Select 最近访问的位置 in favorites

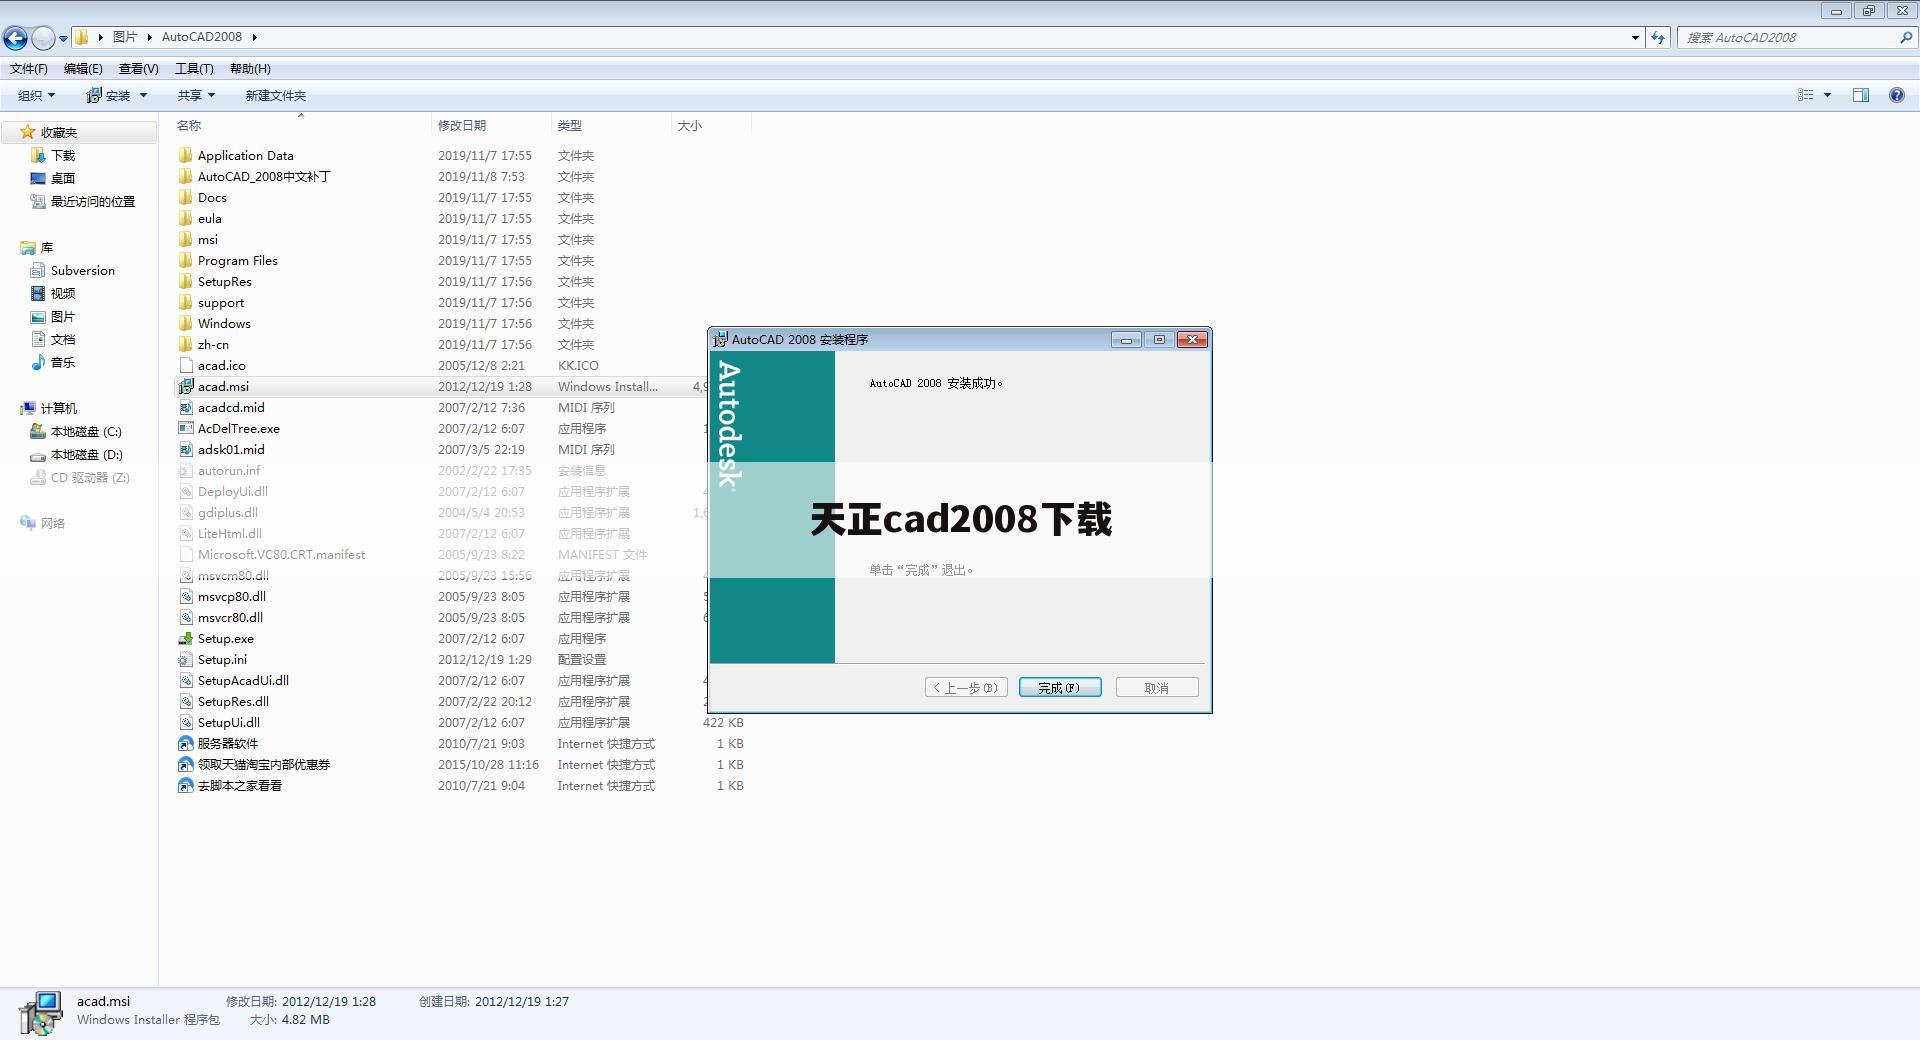point(93,201)
